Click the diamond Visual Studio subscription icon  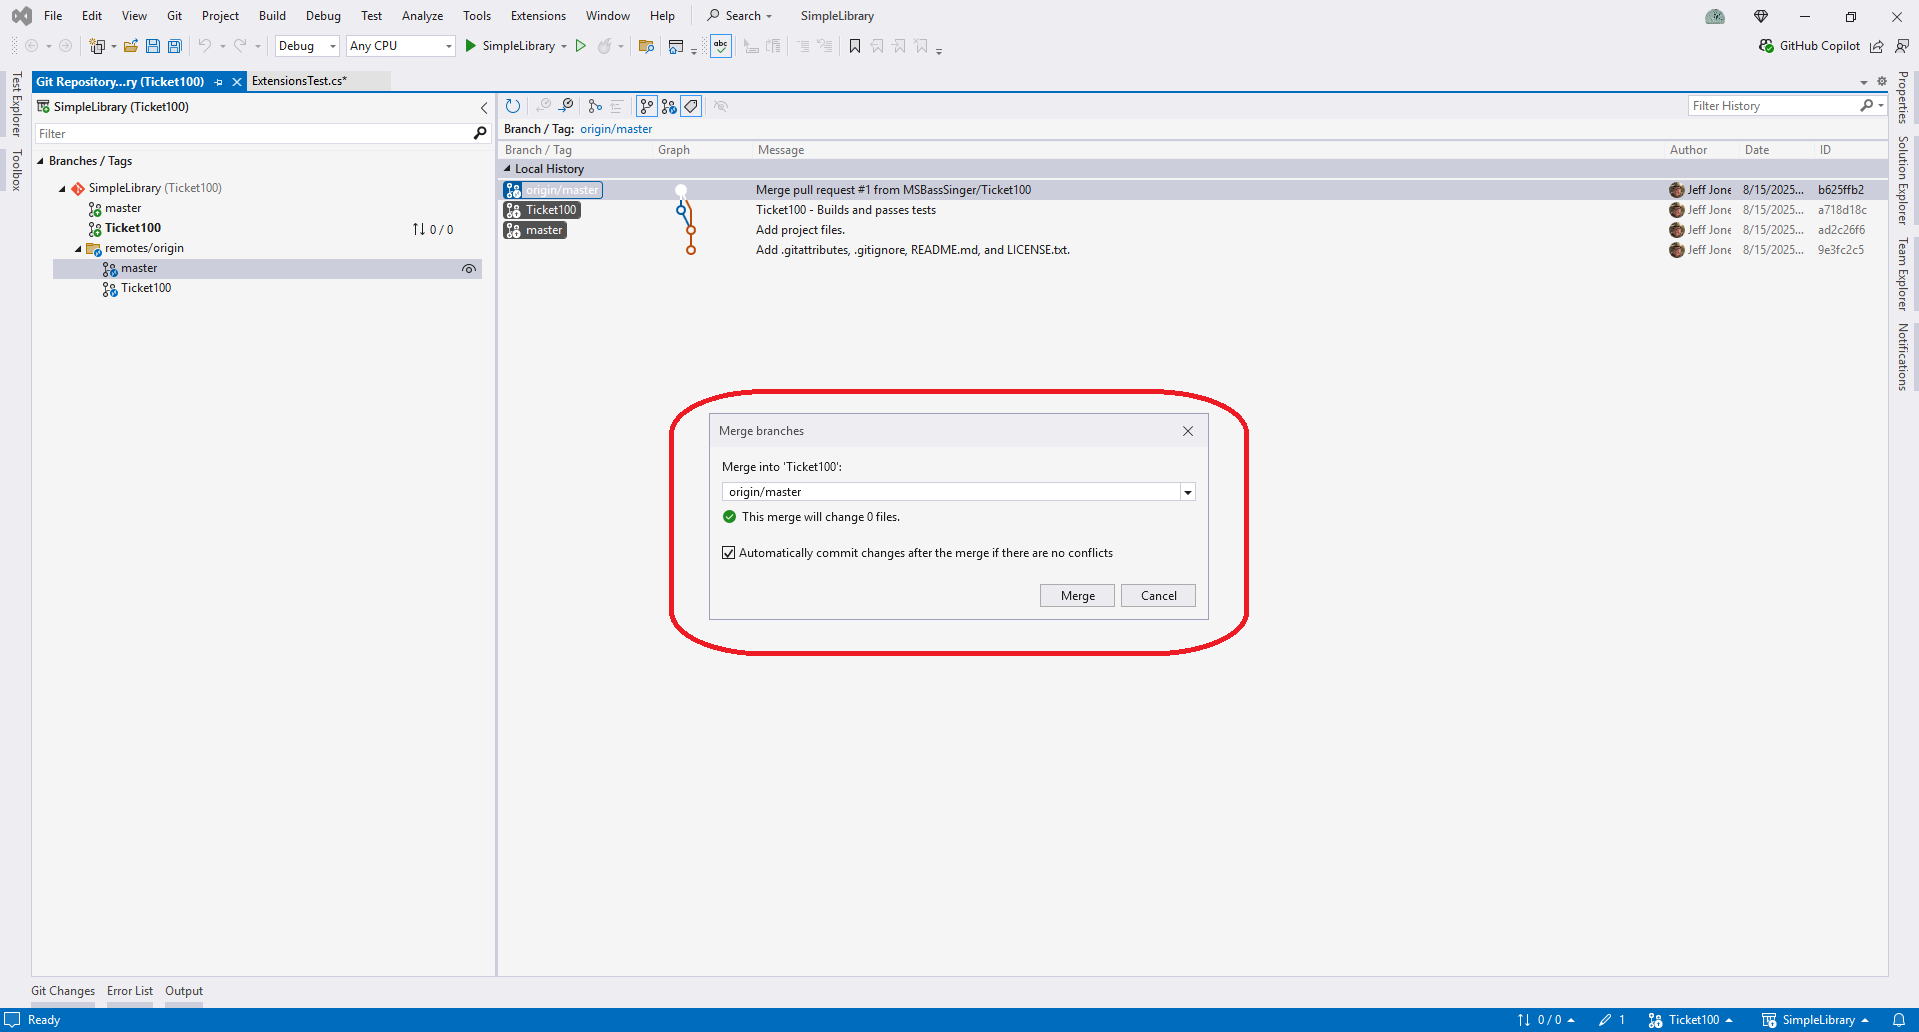(x=1761, y=16)
